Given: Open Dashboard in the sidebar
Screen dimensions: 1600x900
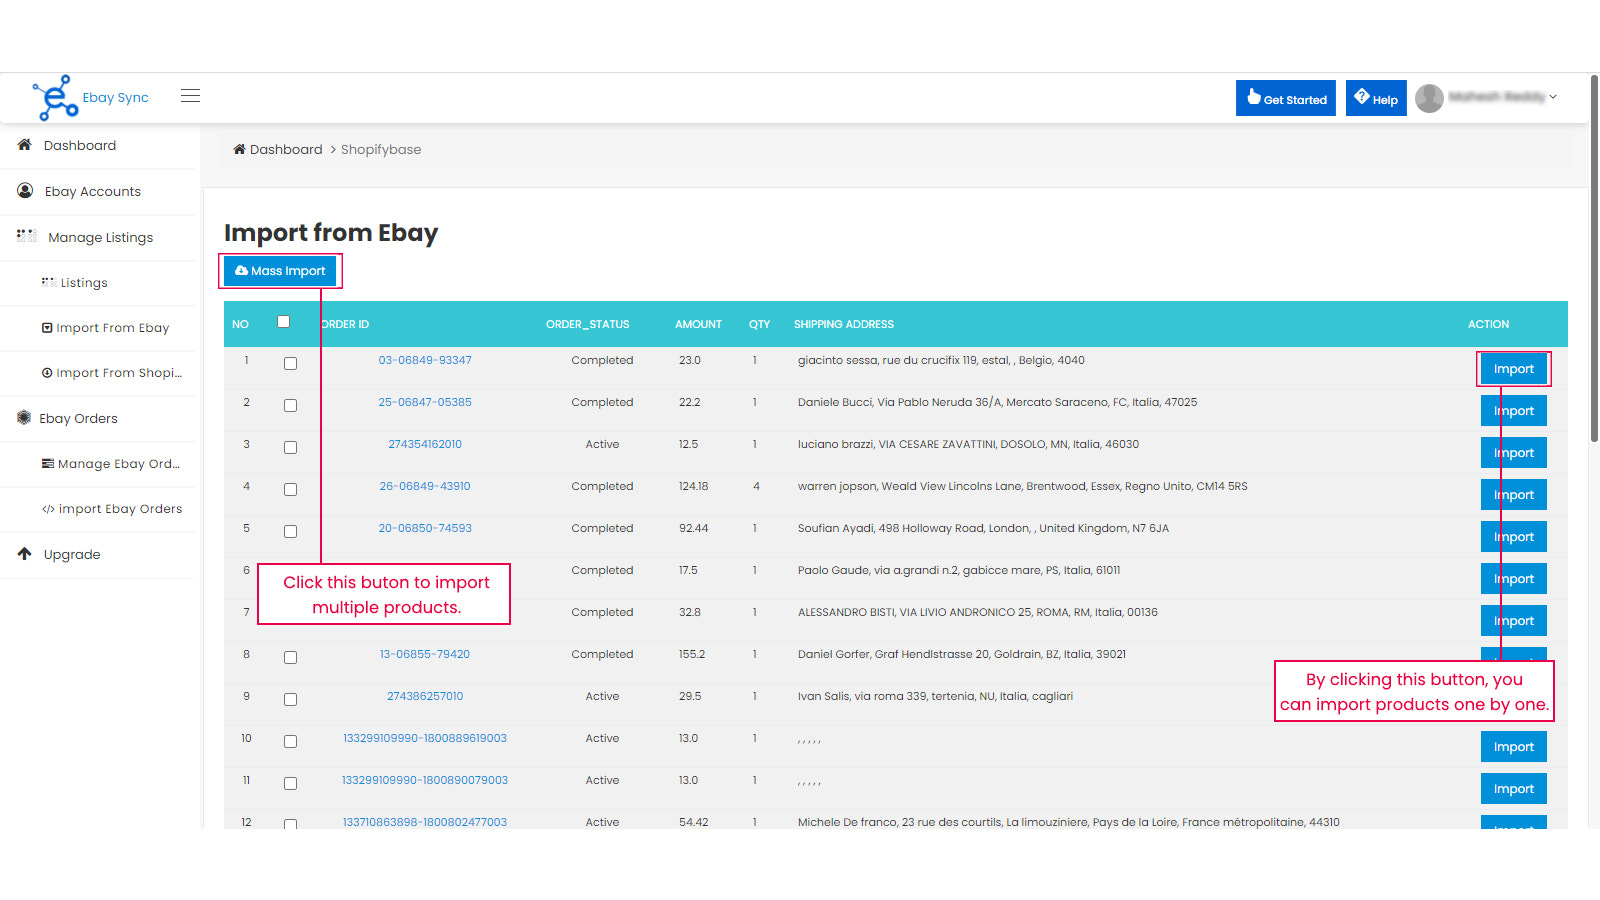Looking at the screenshot, I should pos(80,145).
